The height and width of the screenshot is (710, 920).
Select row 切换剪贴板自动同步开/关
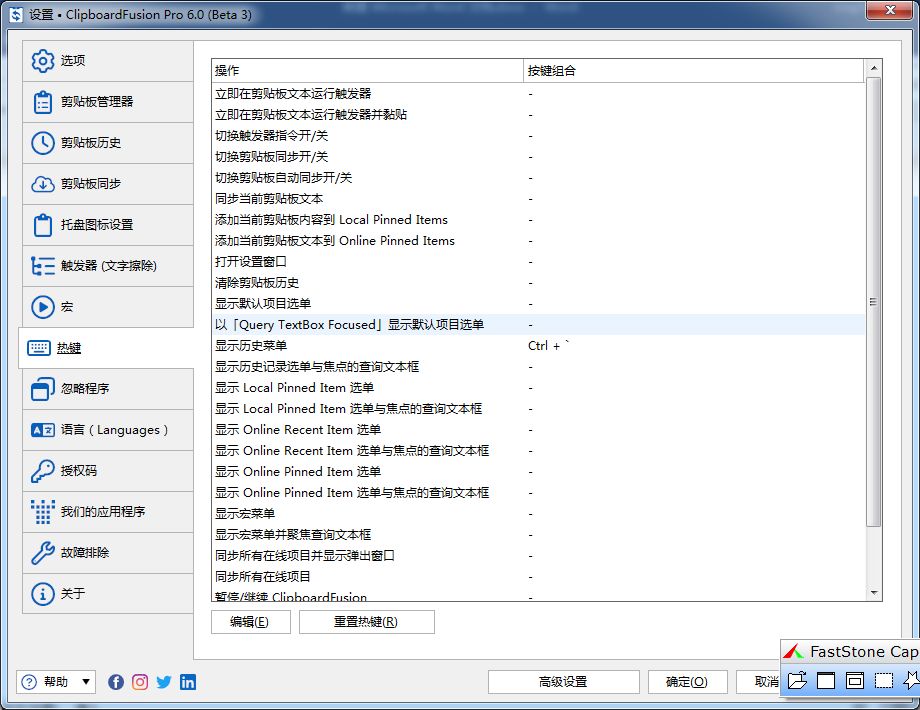pos(538,178)
